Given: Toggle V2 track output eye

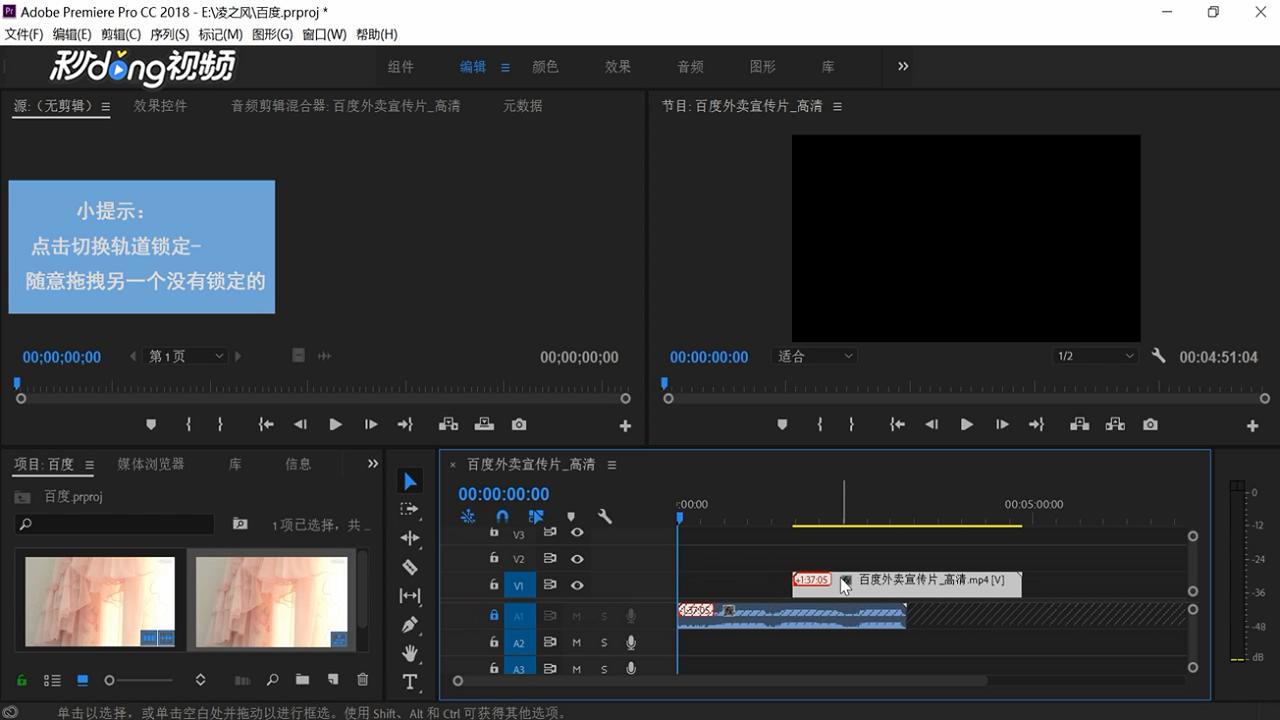Looking at the screenshot, I should click(577, 559).
